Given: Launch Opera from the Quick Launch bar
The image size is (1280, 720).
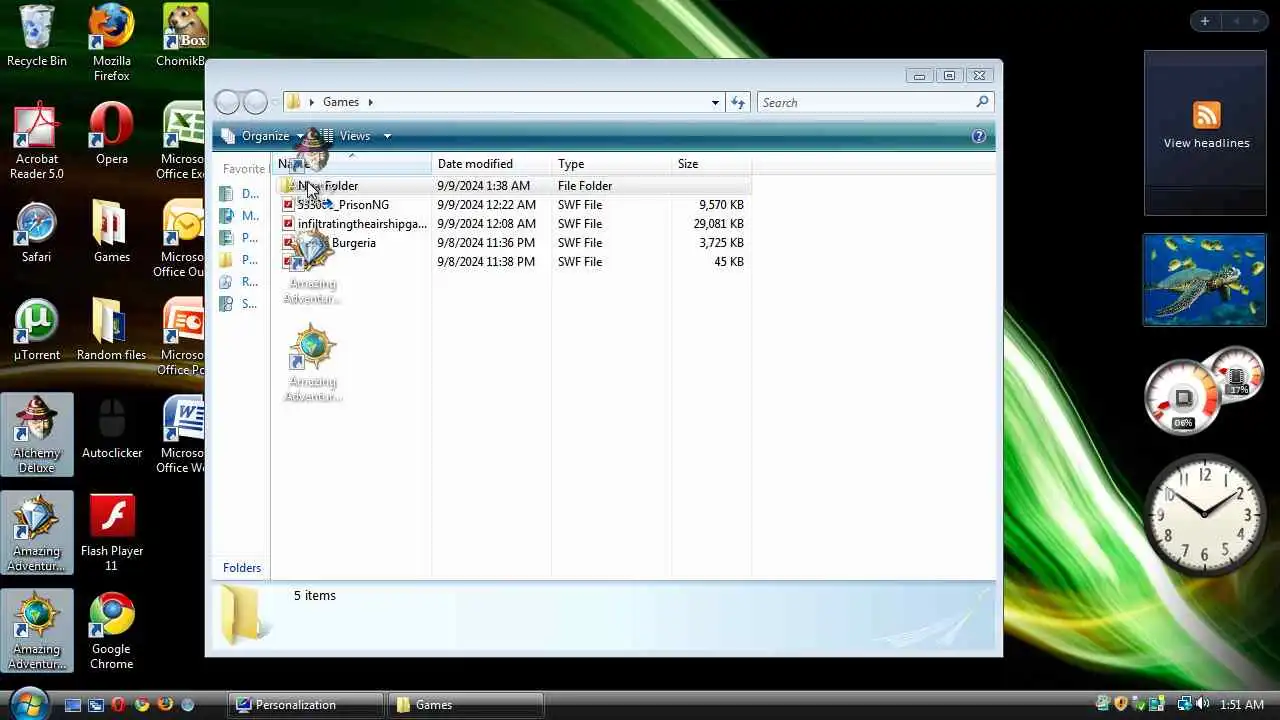Looking at the screenshot, I should point(119,705).
